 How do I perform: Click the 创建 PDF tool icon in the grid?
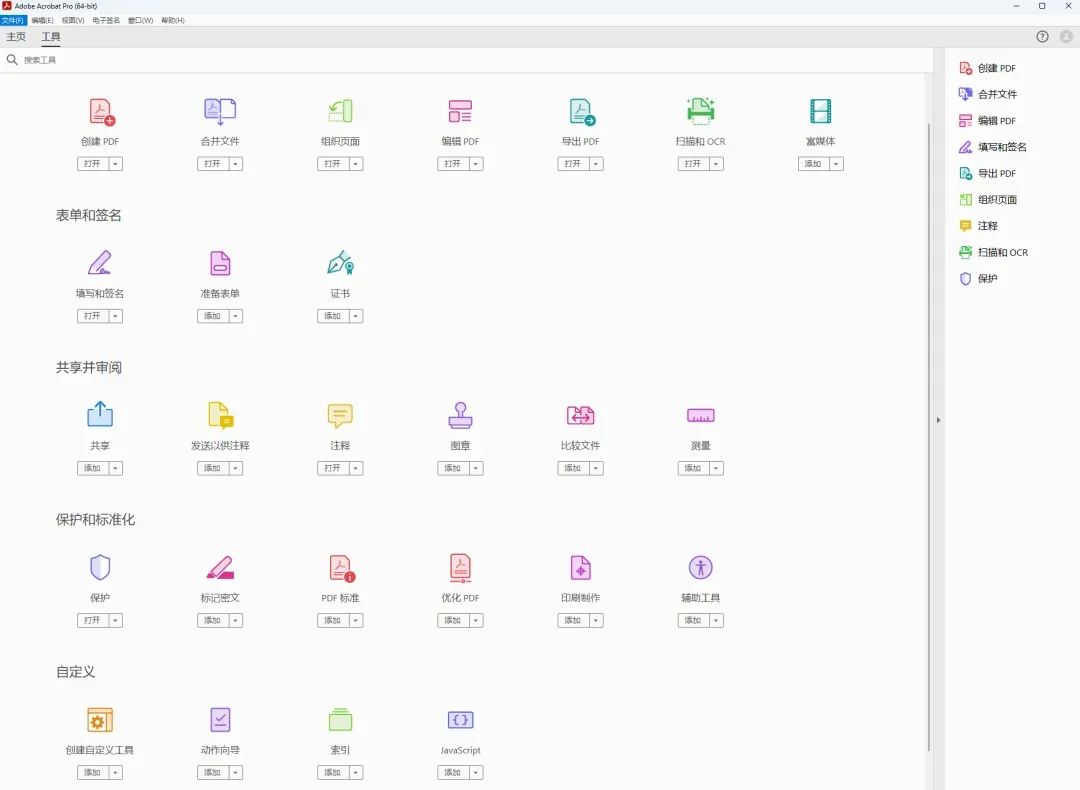coord(101,112)
